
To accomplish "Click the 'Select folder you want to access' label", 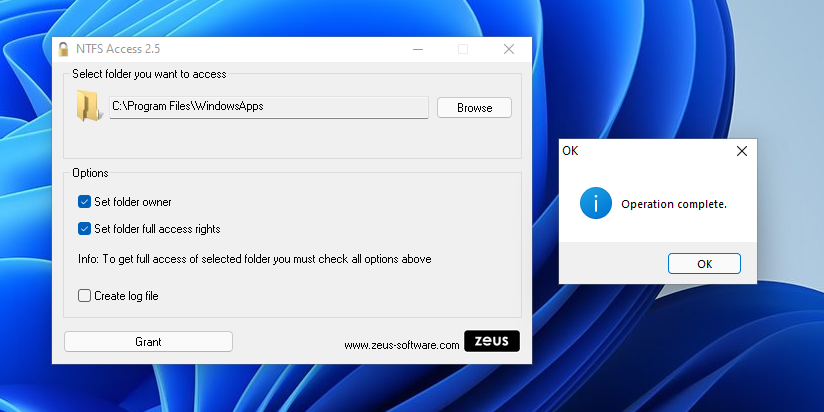I will pyautogui.click(x=149, y=74).
